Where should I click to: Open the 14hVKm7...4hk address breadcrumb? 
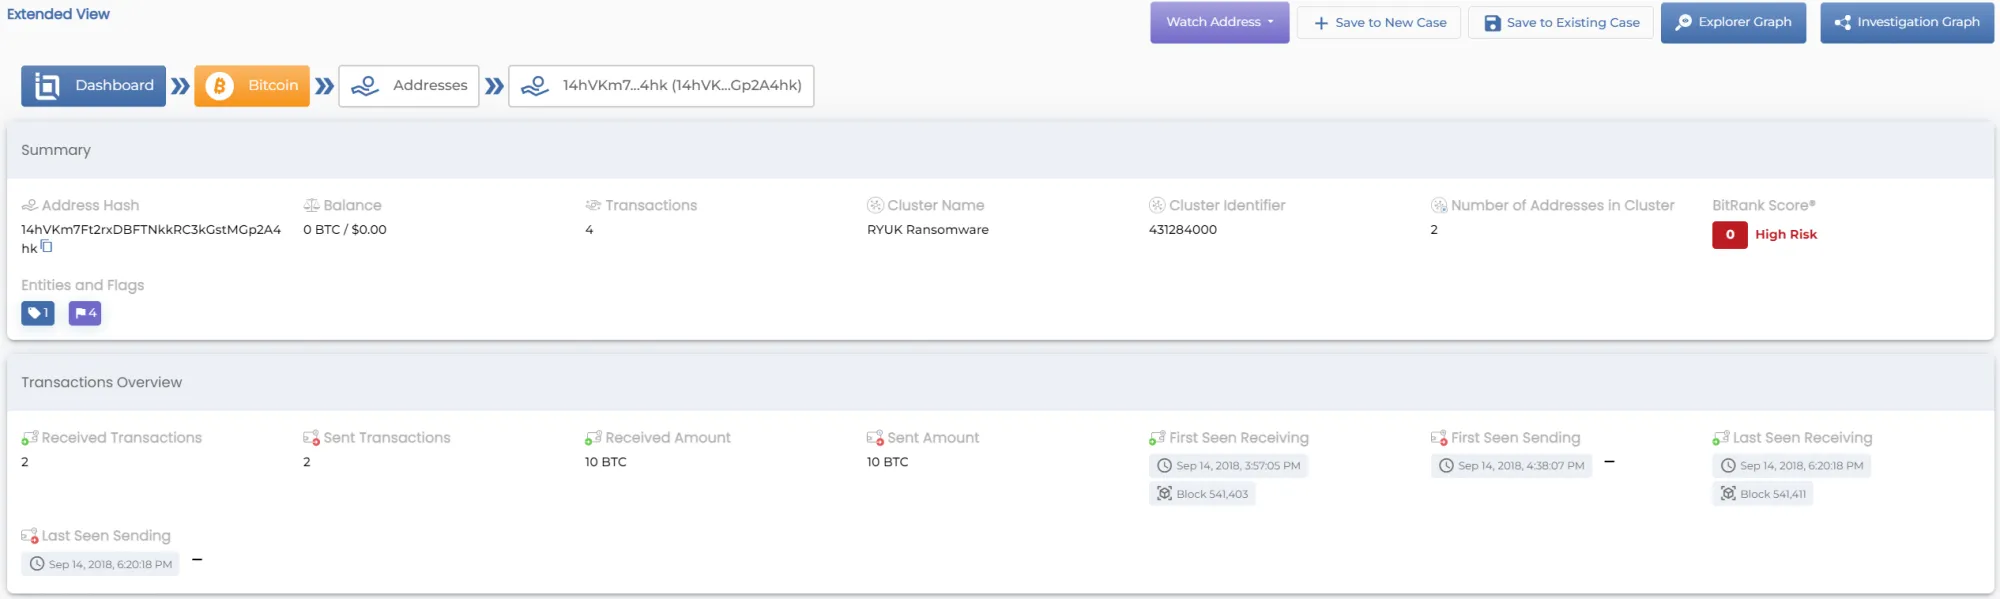(661, 86)
